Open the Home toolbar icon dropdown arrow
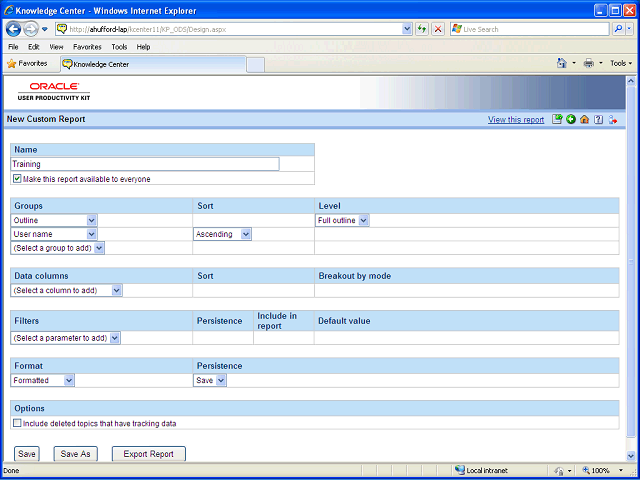 click(x=574, y=63)
